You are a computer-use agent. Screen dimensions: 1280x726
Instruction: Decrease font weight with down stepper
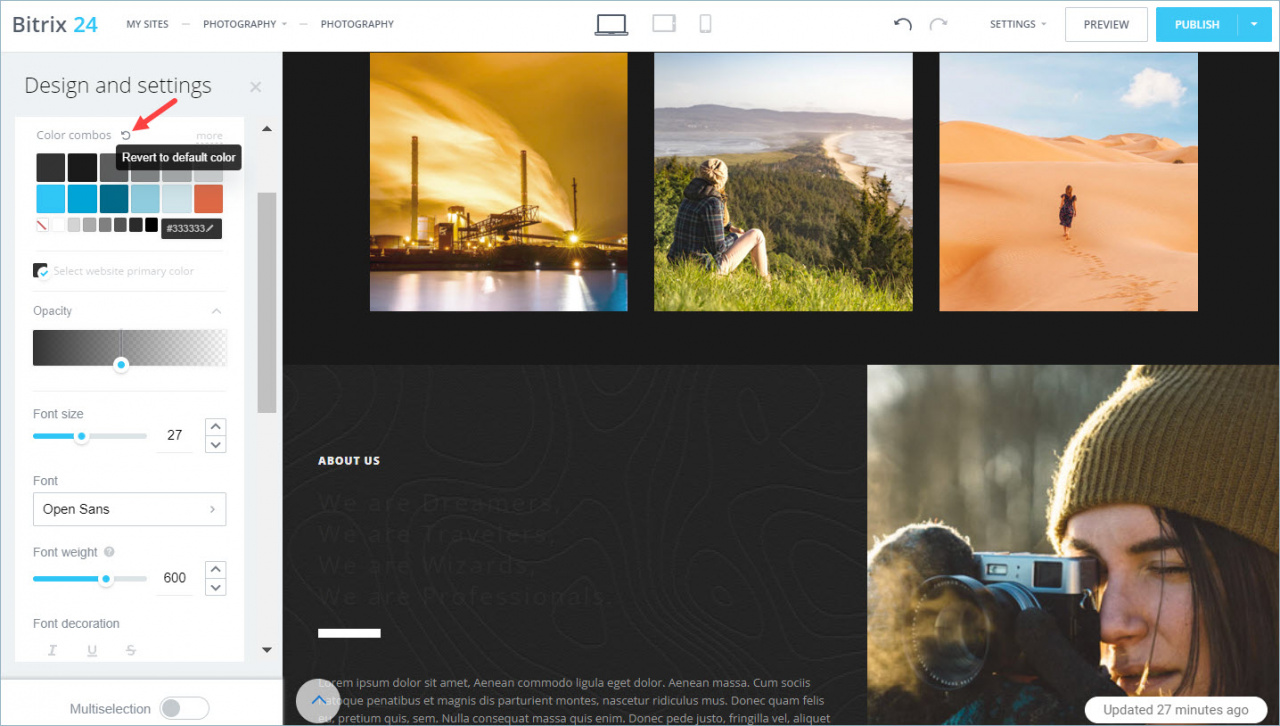pyautogui.click(x=215, y=587)
